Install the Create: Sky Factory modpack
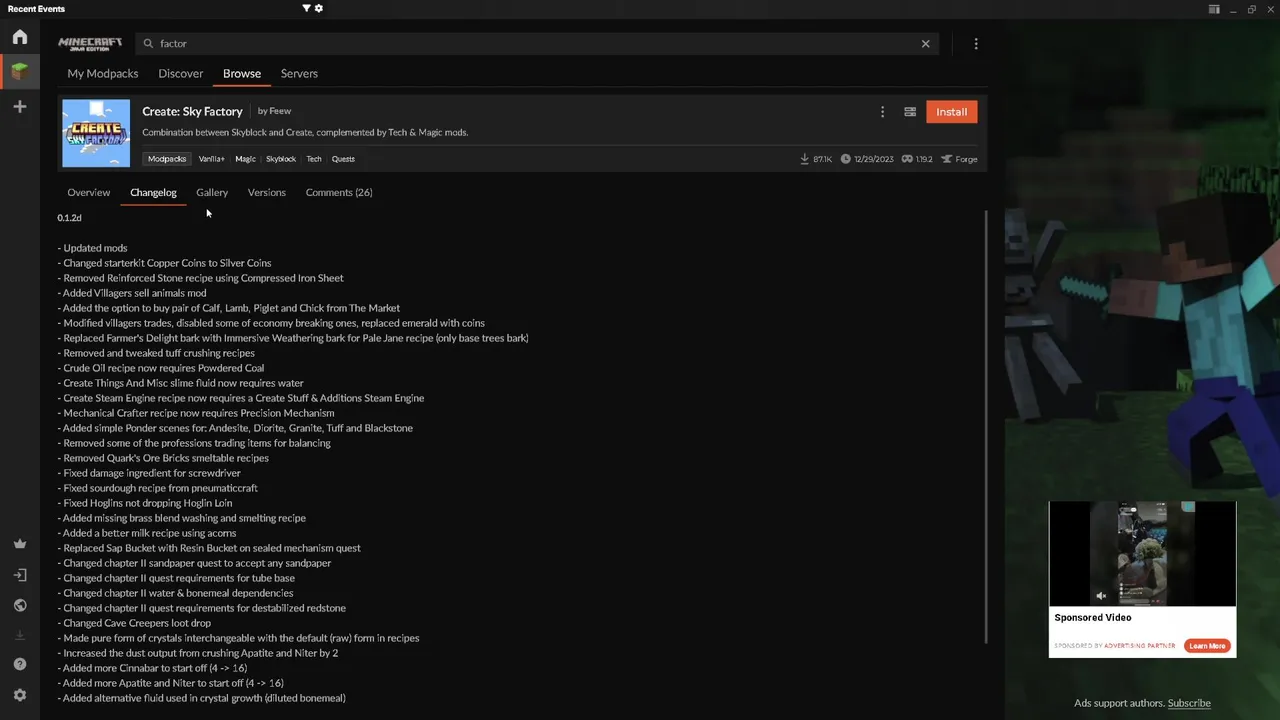The height and width of the screenshot is (720, 1280). coord(951,112)
